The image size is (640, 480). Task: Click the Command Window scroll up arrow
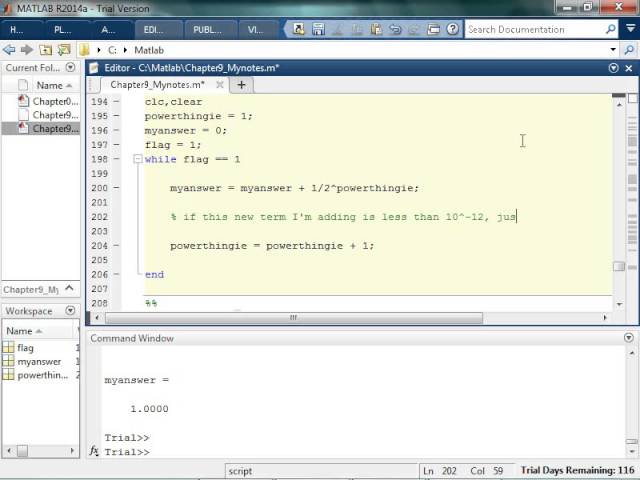click(631, 352)
